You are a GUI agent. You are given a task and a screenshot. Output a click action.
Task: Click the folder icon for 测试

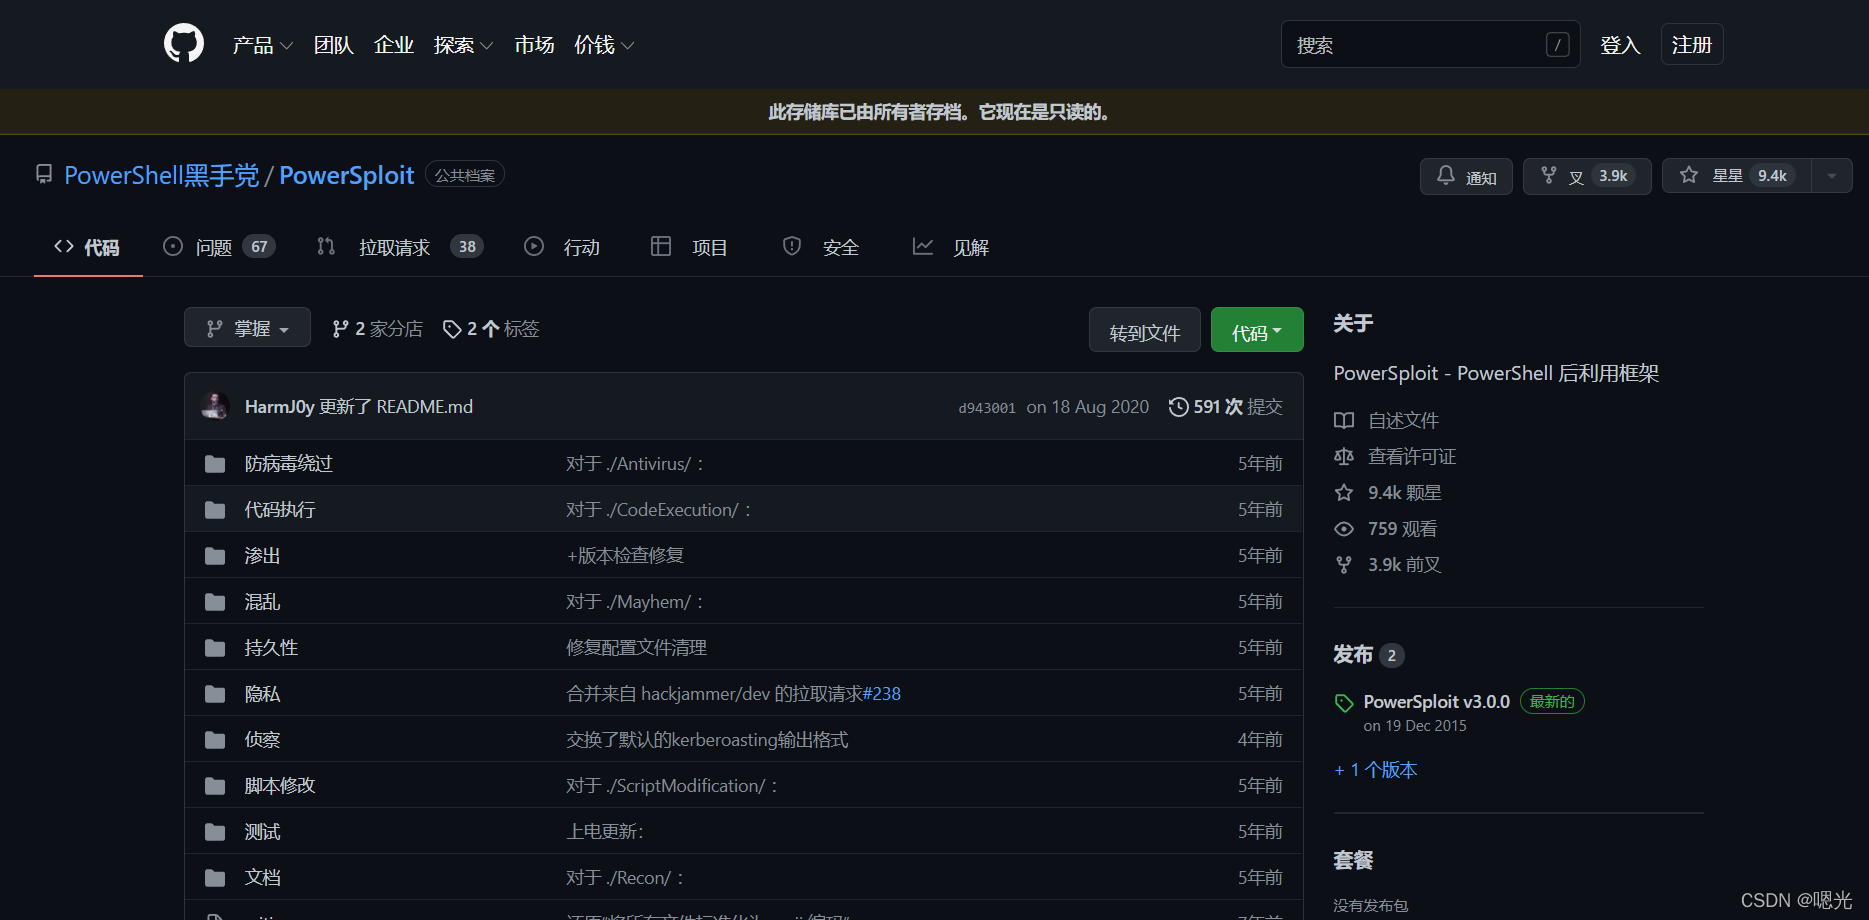click(x=215, y=832)
